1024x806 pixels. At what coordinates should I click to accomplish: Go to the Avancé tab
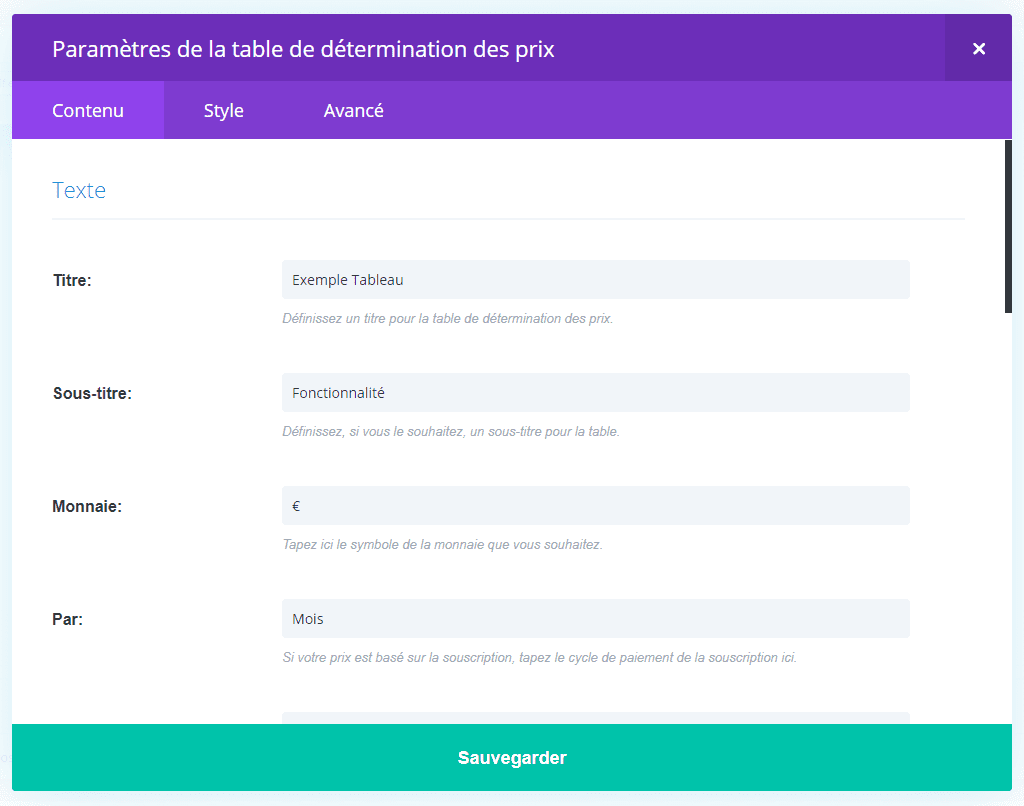[353, 110]
